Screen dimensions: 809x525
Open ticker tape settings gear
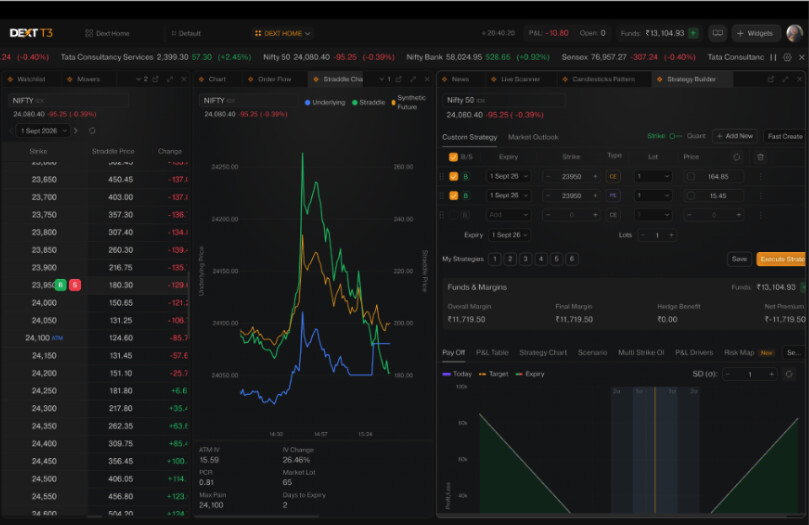point(787,57)
